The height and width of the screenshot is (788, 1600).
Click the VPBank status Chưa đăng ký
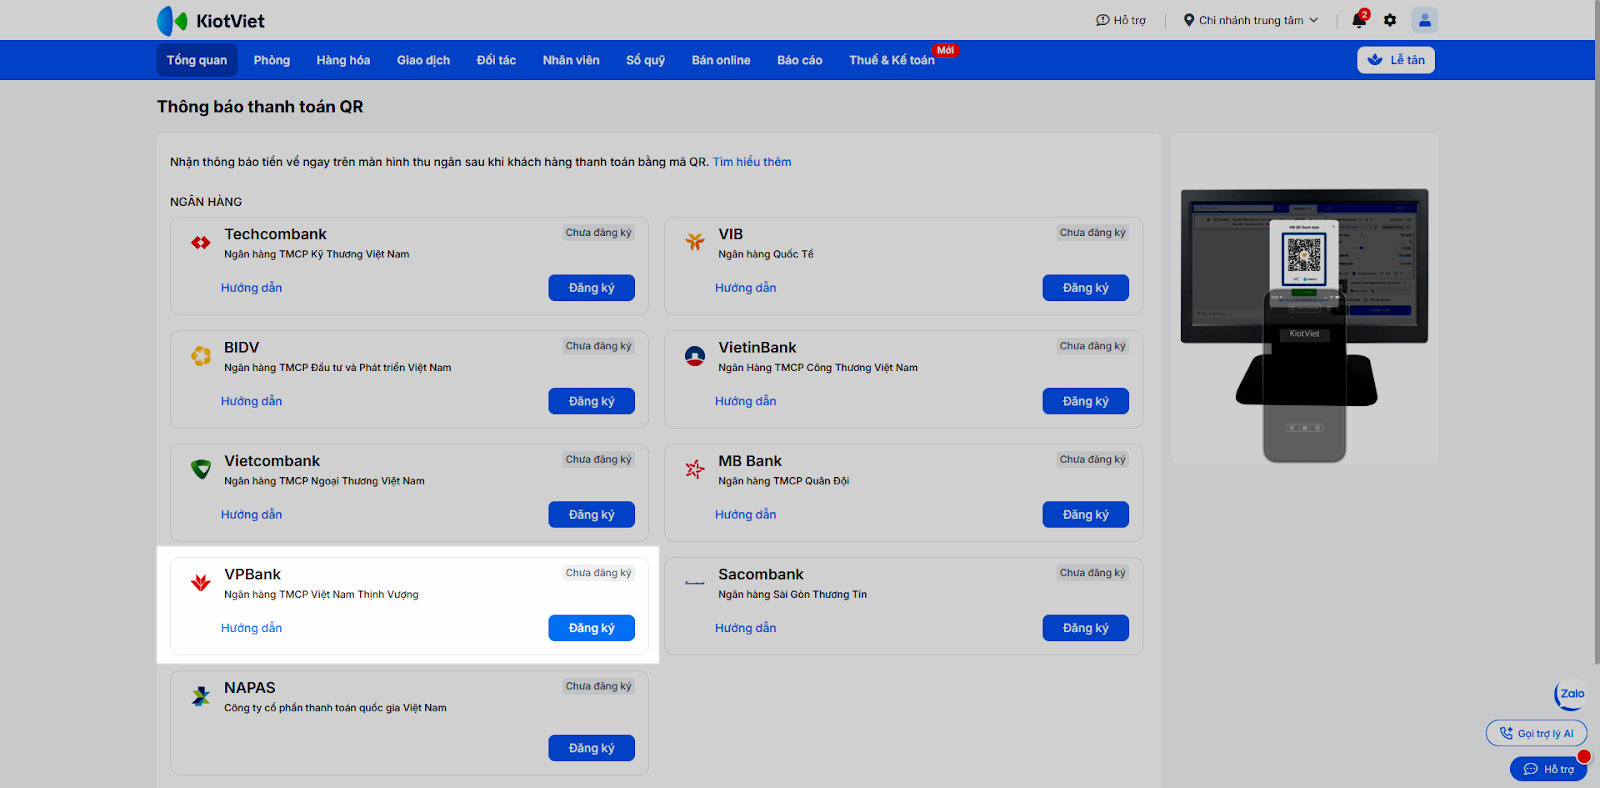pos(599,573)
